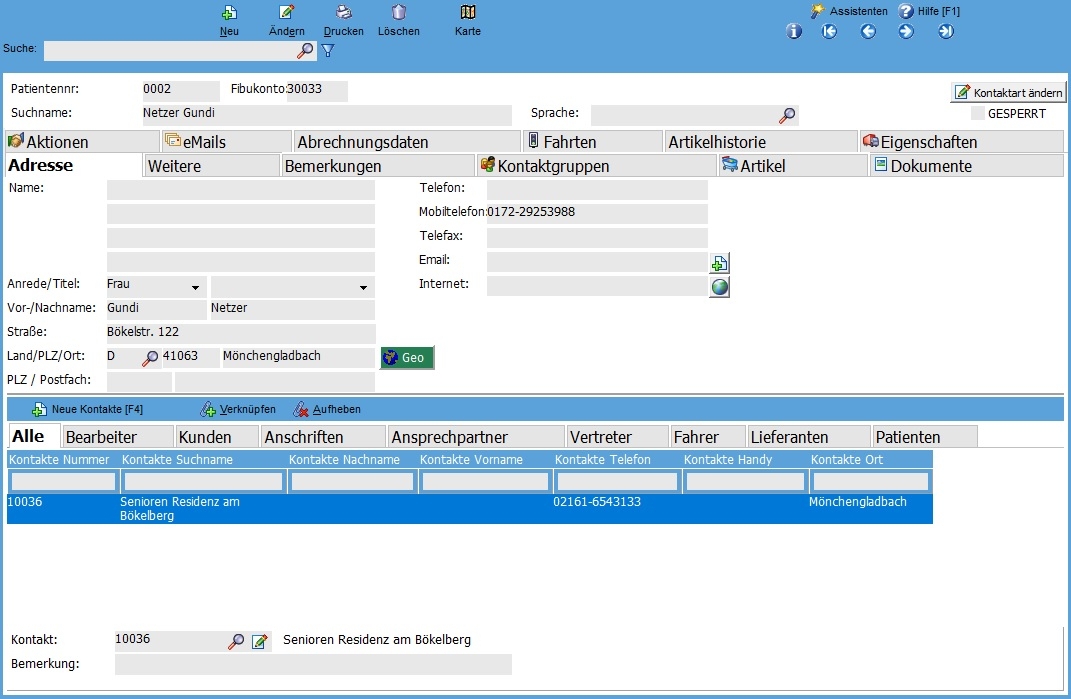The width and height of the screenshot is (1071, 699).
Task: Open the Kontaktgruppen tab
Action: click(596, 165)
